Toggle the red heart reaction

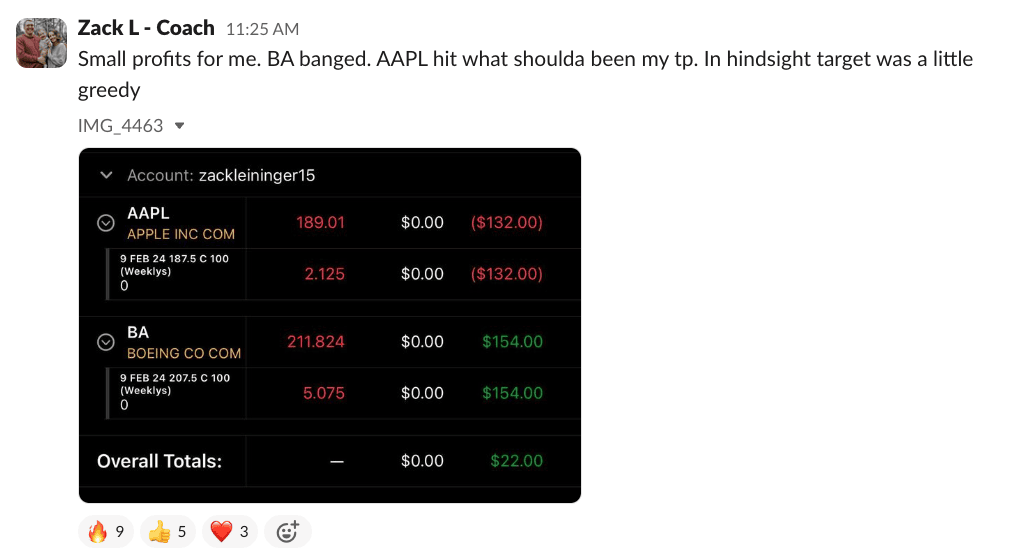[x=229, y=532]
